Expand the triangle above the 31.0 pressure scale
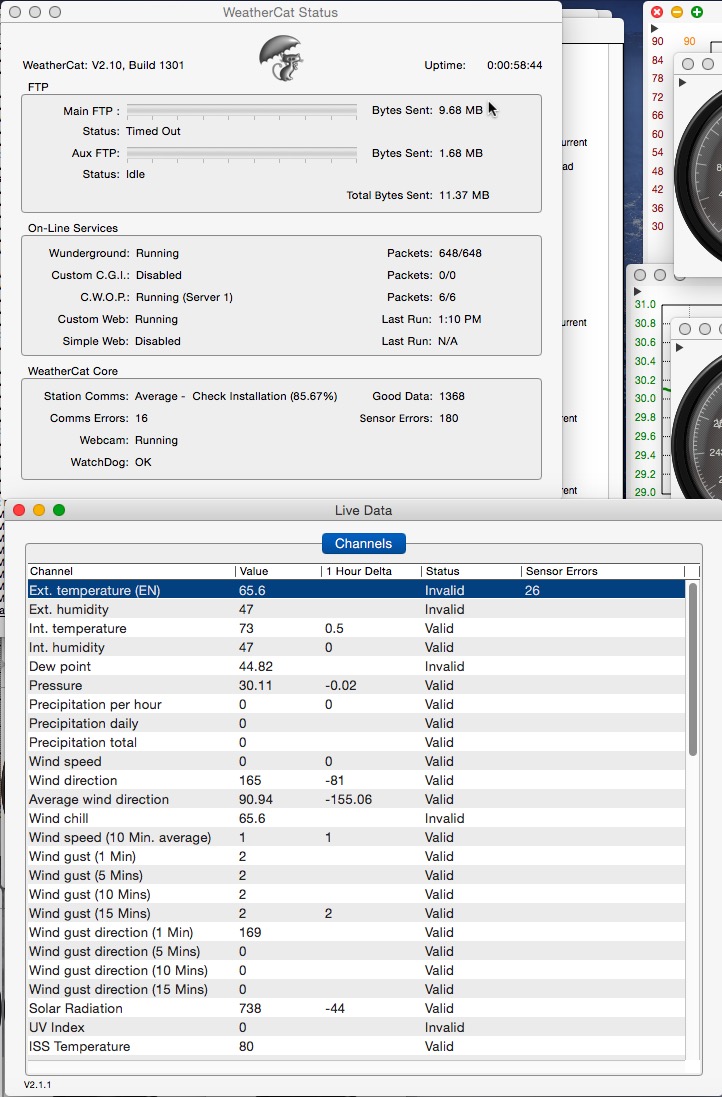Image resolution: width=722 pixels, height=1097 pixels. tap(637, 291)
